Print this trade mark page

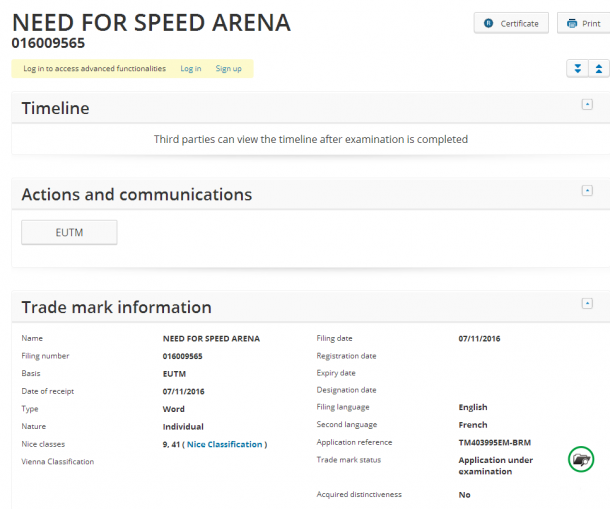[x=584, y=23]
